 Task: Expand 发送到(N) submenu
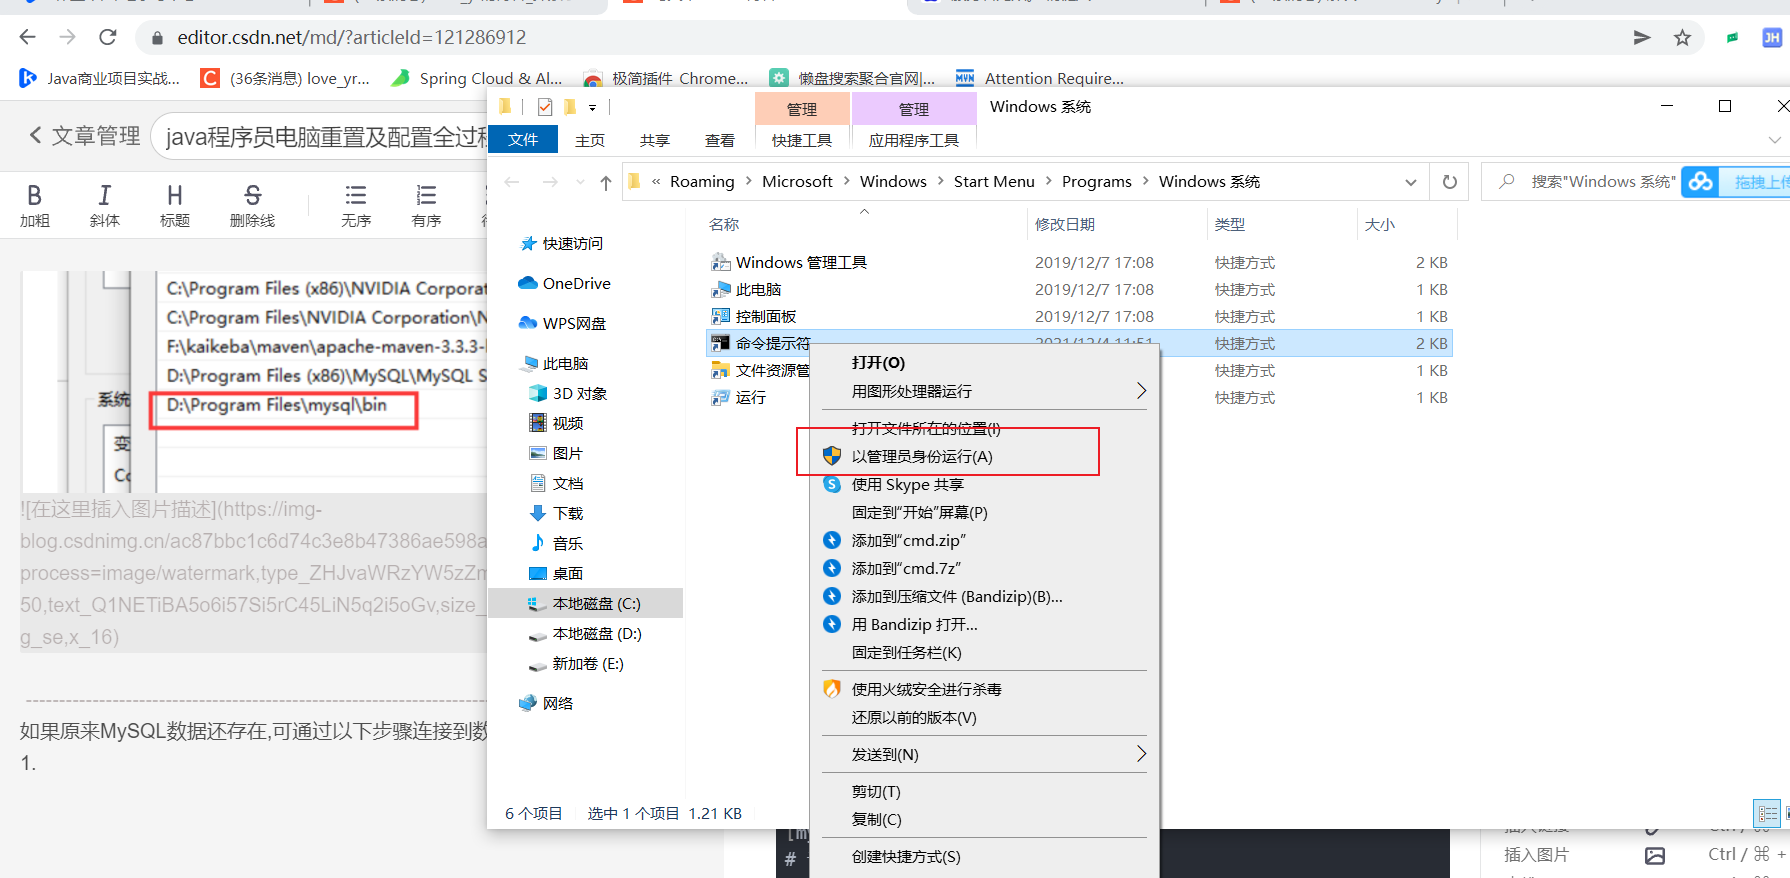(x=1141, y=754)
